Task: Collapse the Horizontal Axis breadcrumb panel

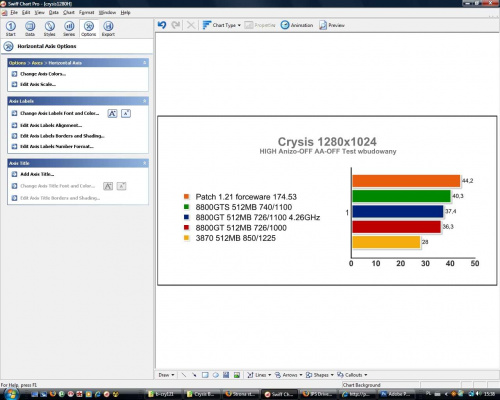Action: coord(145,63)
